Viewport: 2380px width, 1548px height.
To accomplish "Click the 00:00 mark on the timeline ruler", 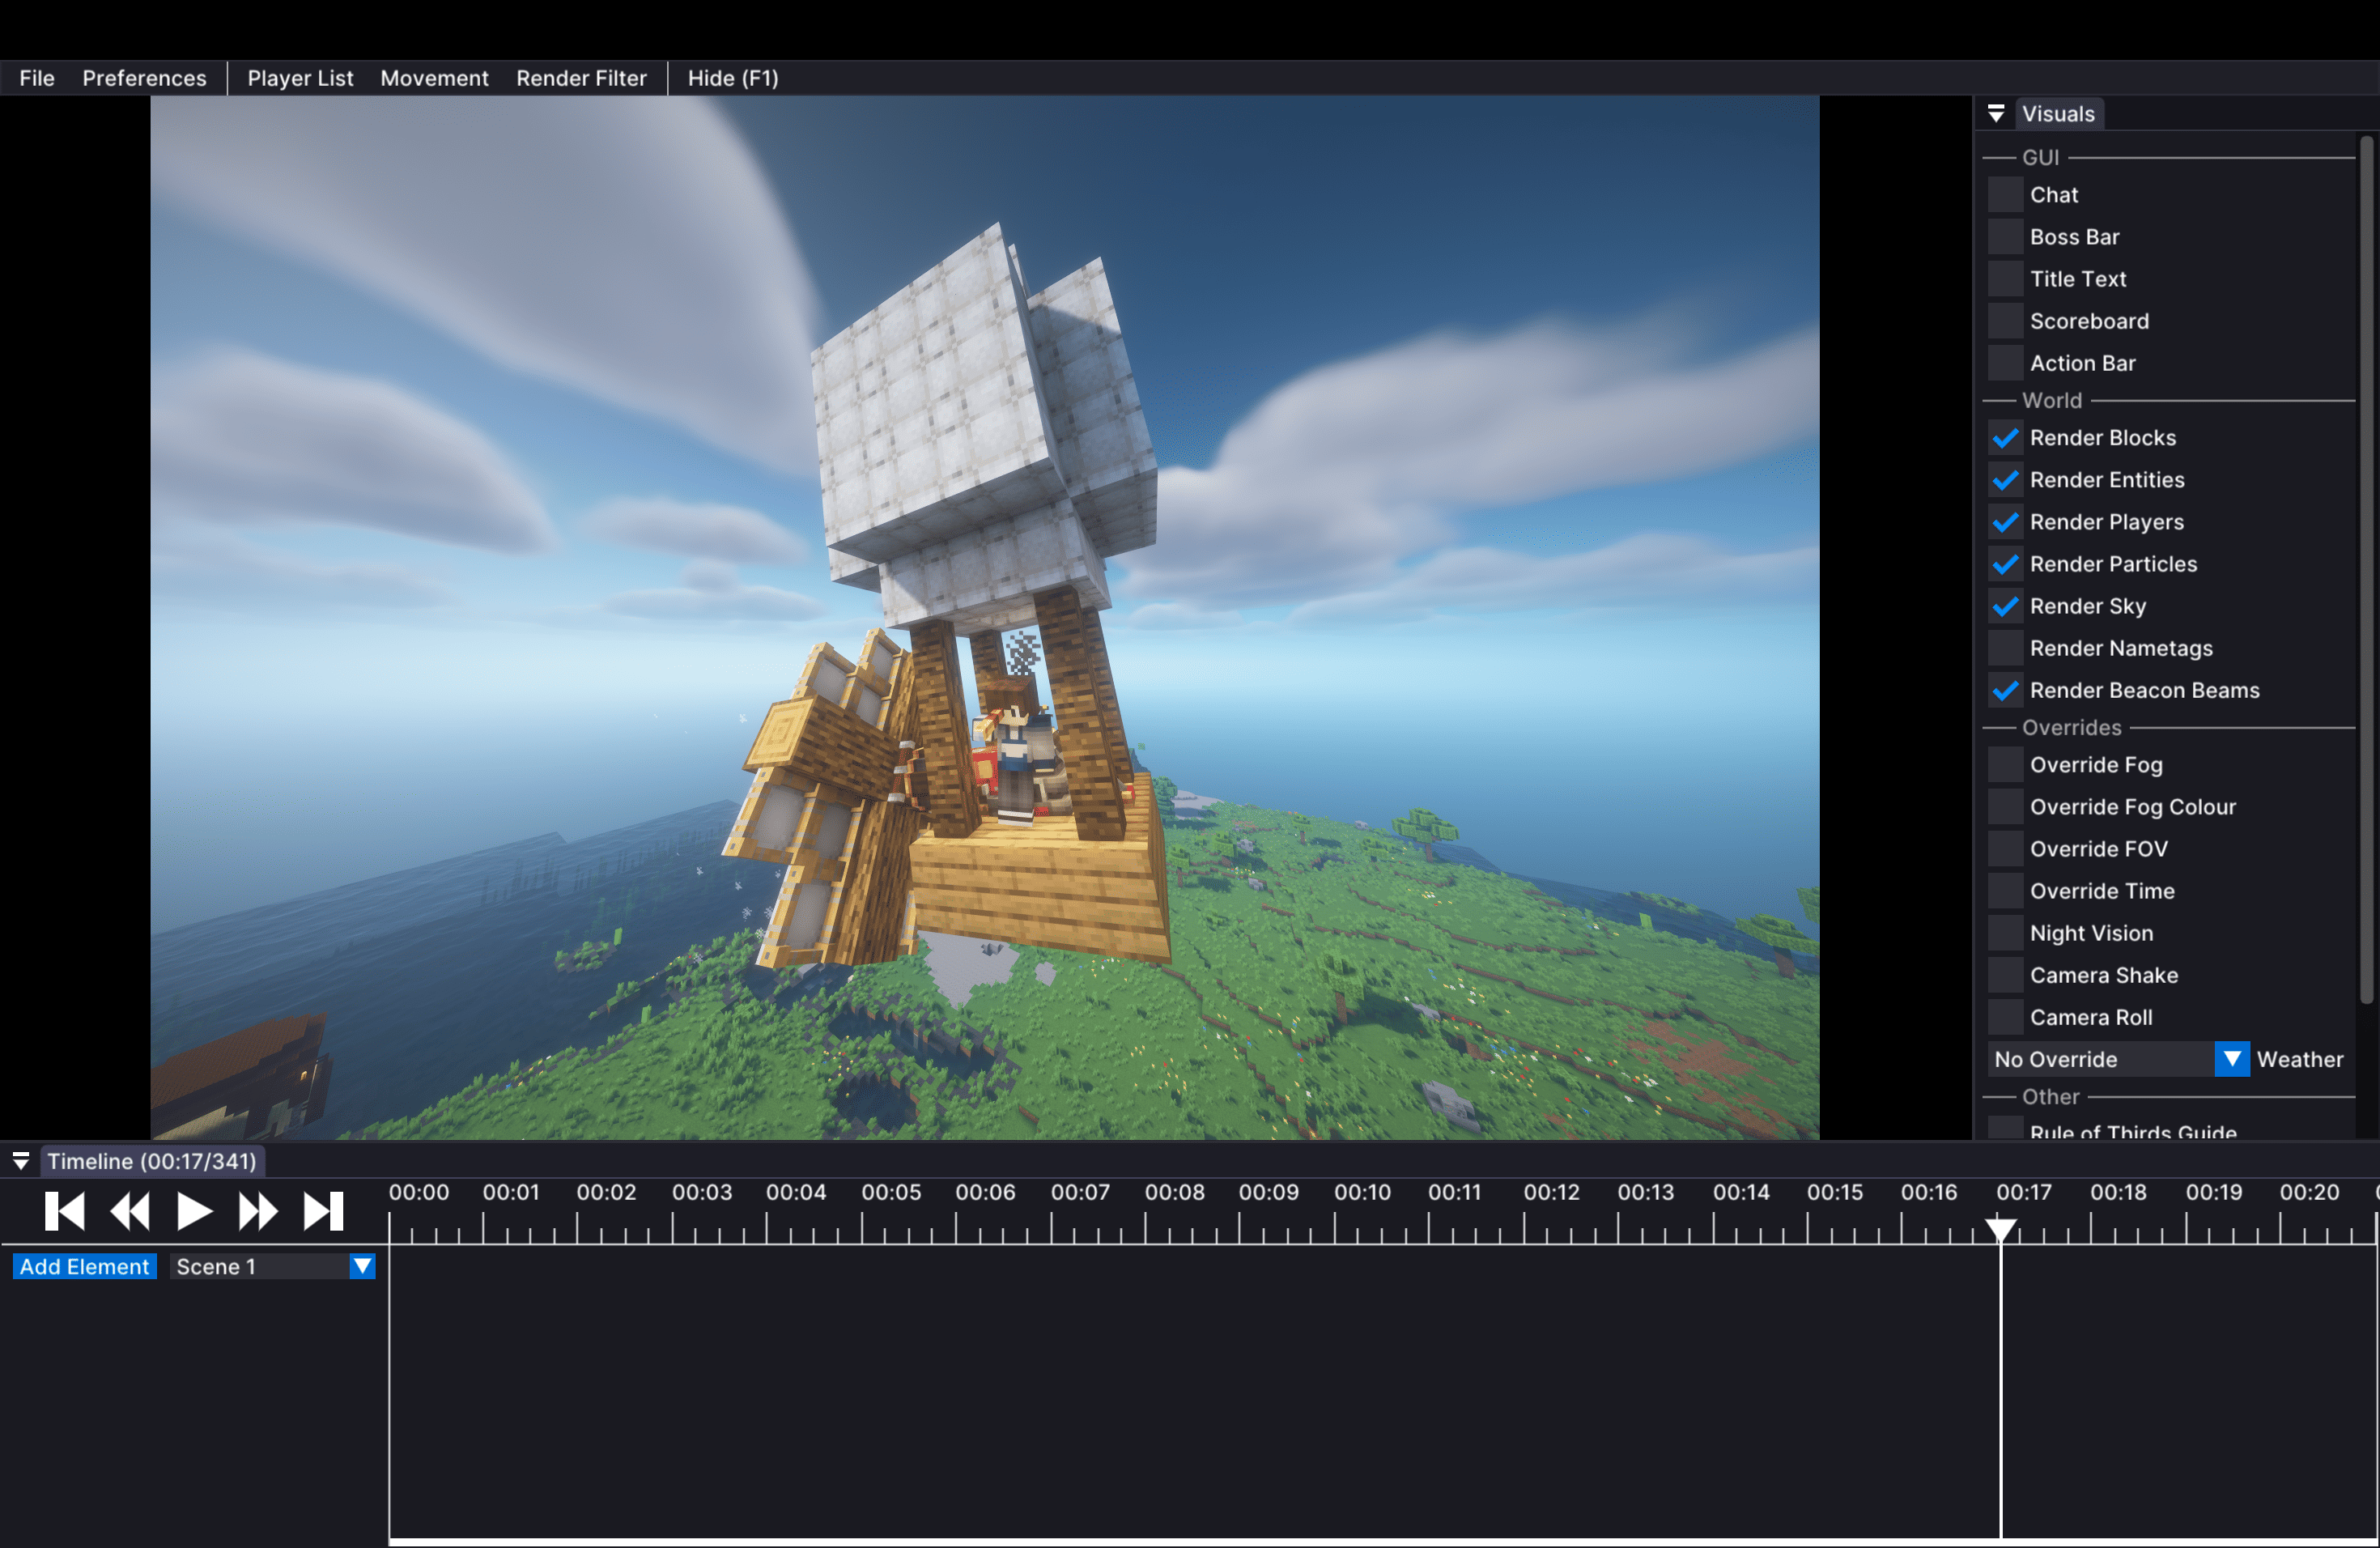I will click(x=419, y=1192).
